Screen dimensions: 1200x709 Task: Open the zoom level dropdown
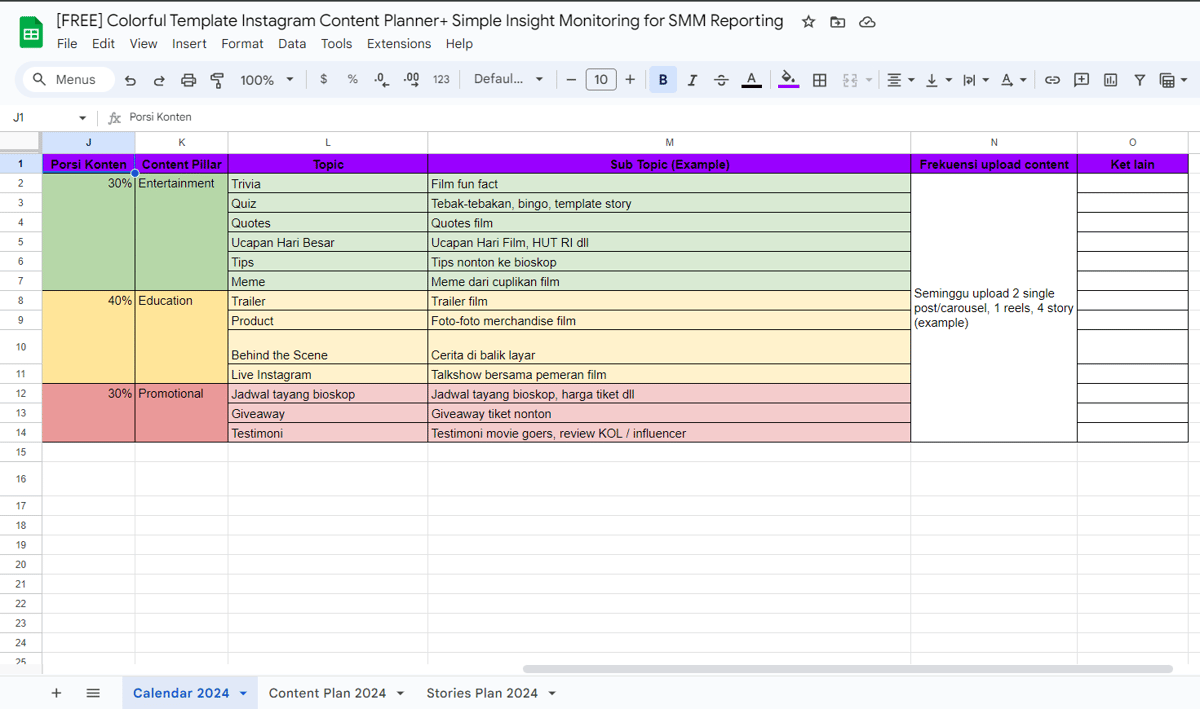[x=266, y=79]
